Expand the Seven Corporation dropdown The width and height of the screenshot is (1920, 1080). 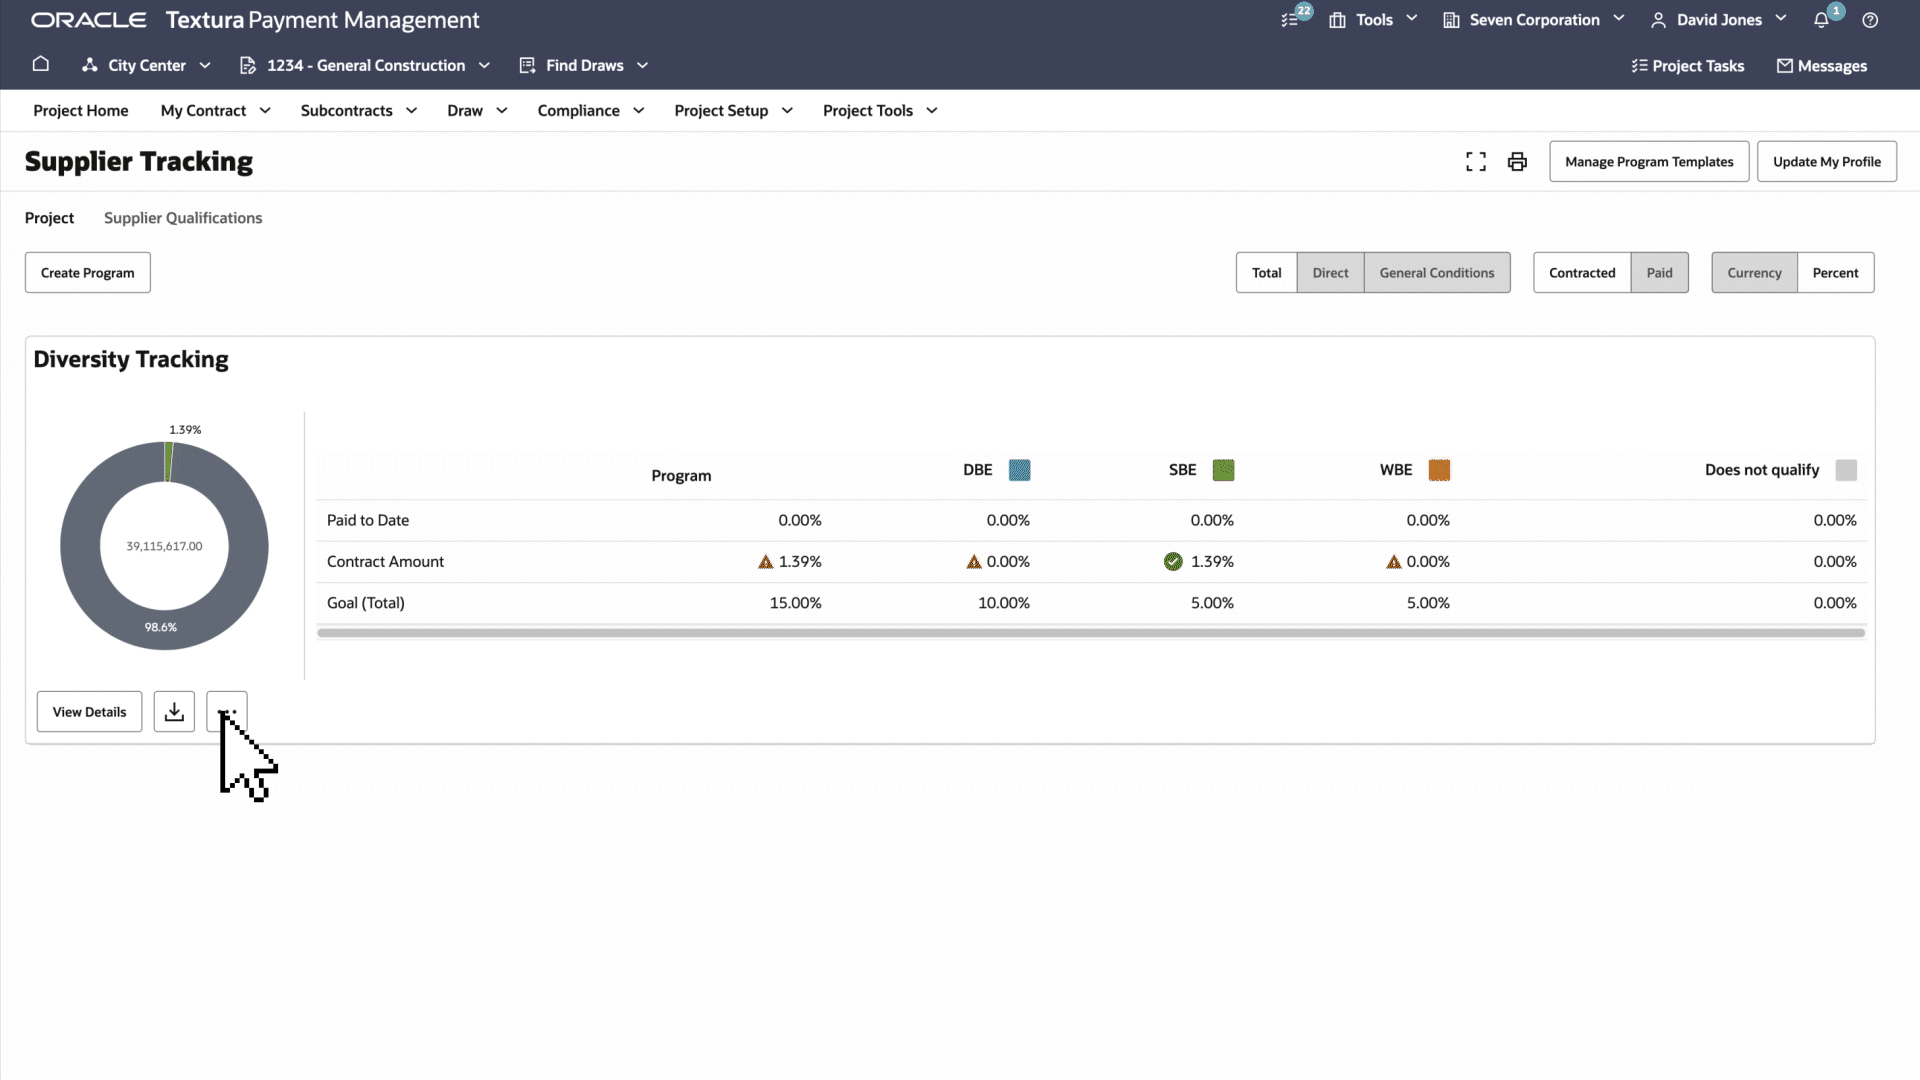pos(1534,20)
